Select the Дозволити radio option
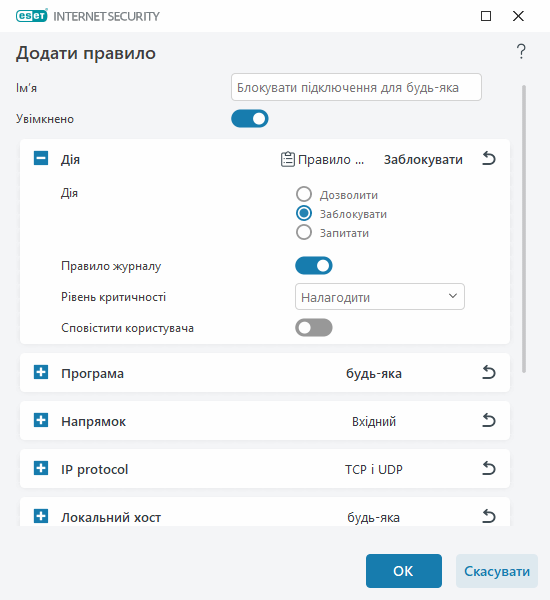Image resolution: width=550 pixels, height=600 pixels. click(x=304, y=194)
